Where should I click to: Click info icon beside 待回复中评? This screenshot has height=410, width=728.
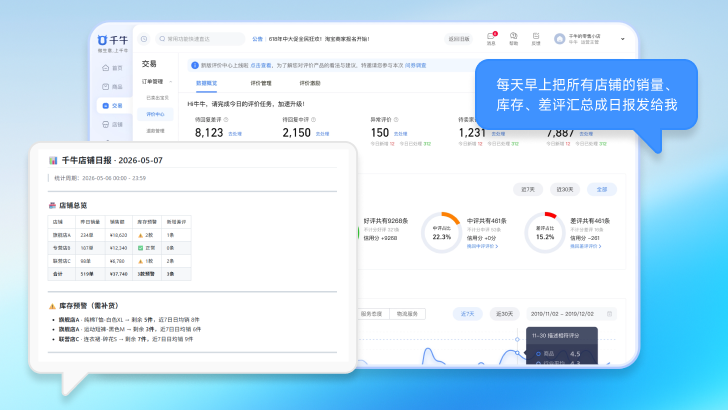pyautogui.click(x=314, y=119)
